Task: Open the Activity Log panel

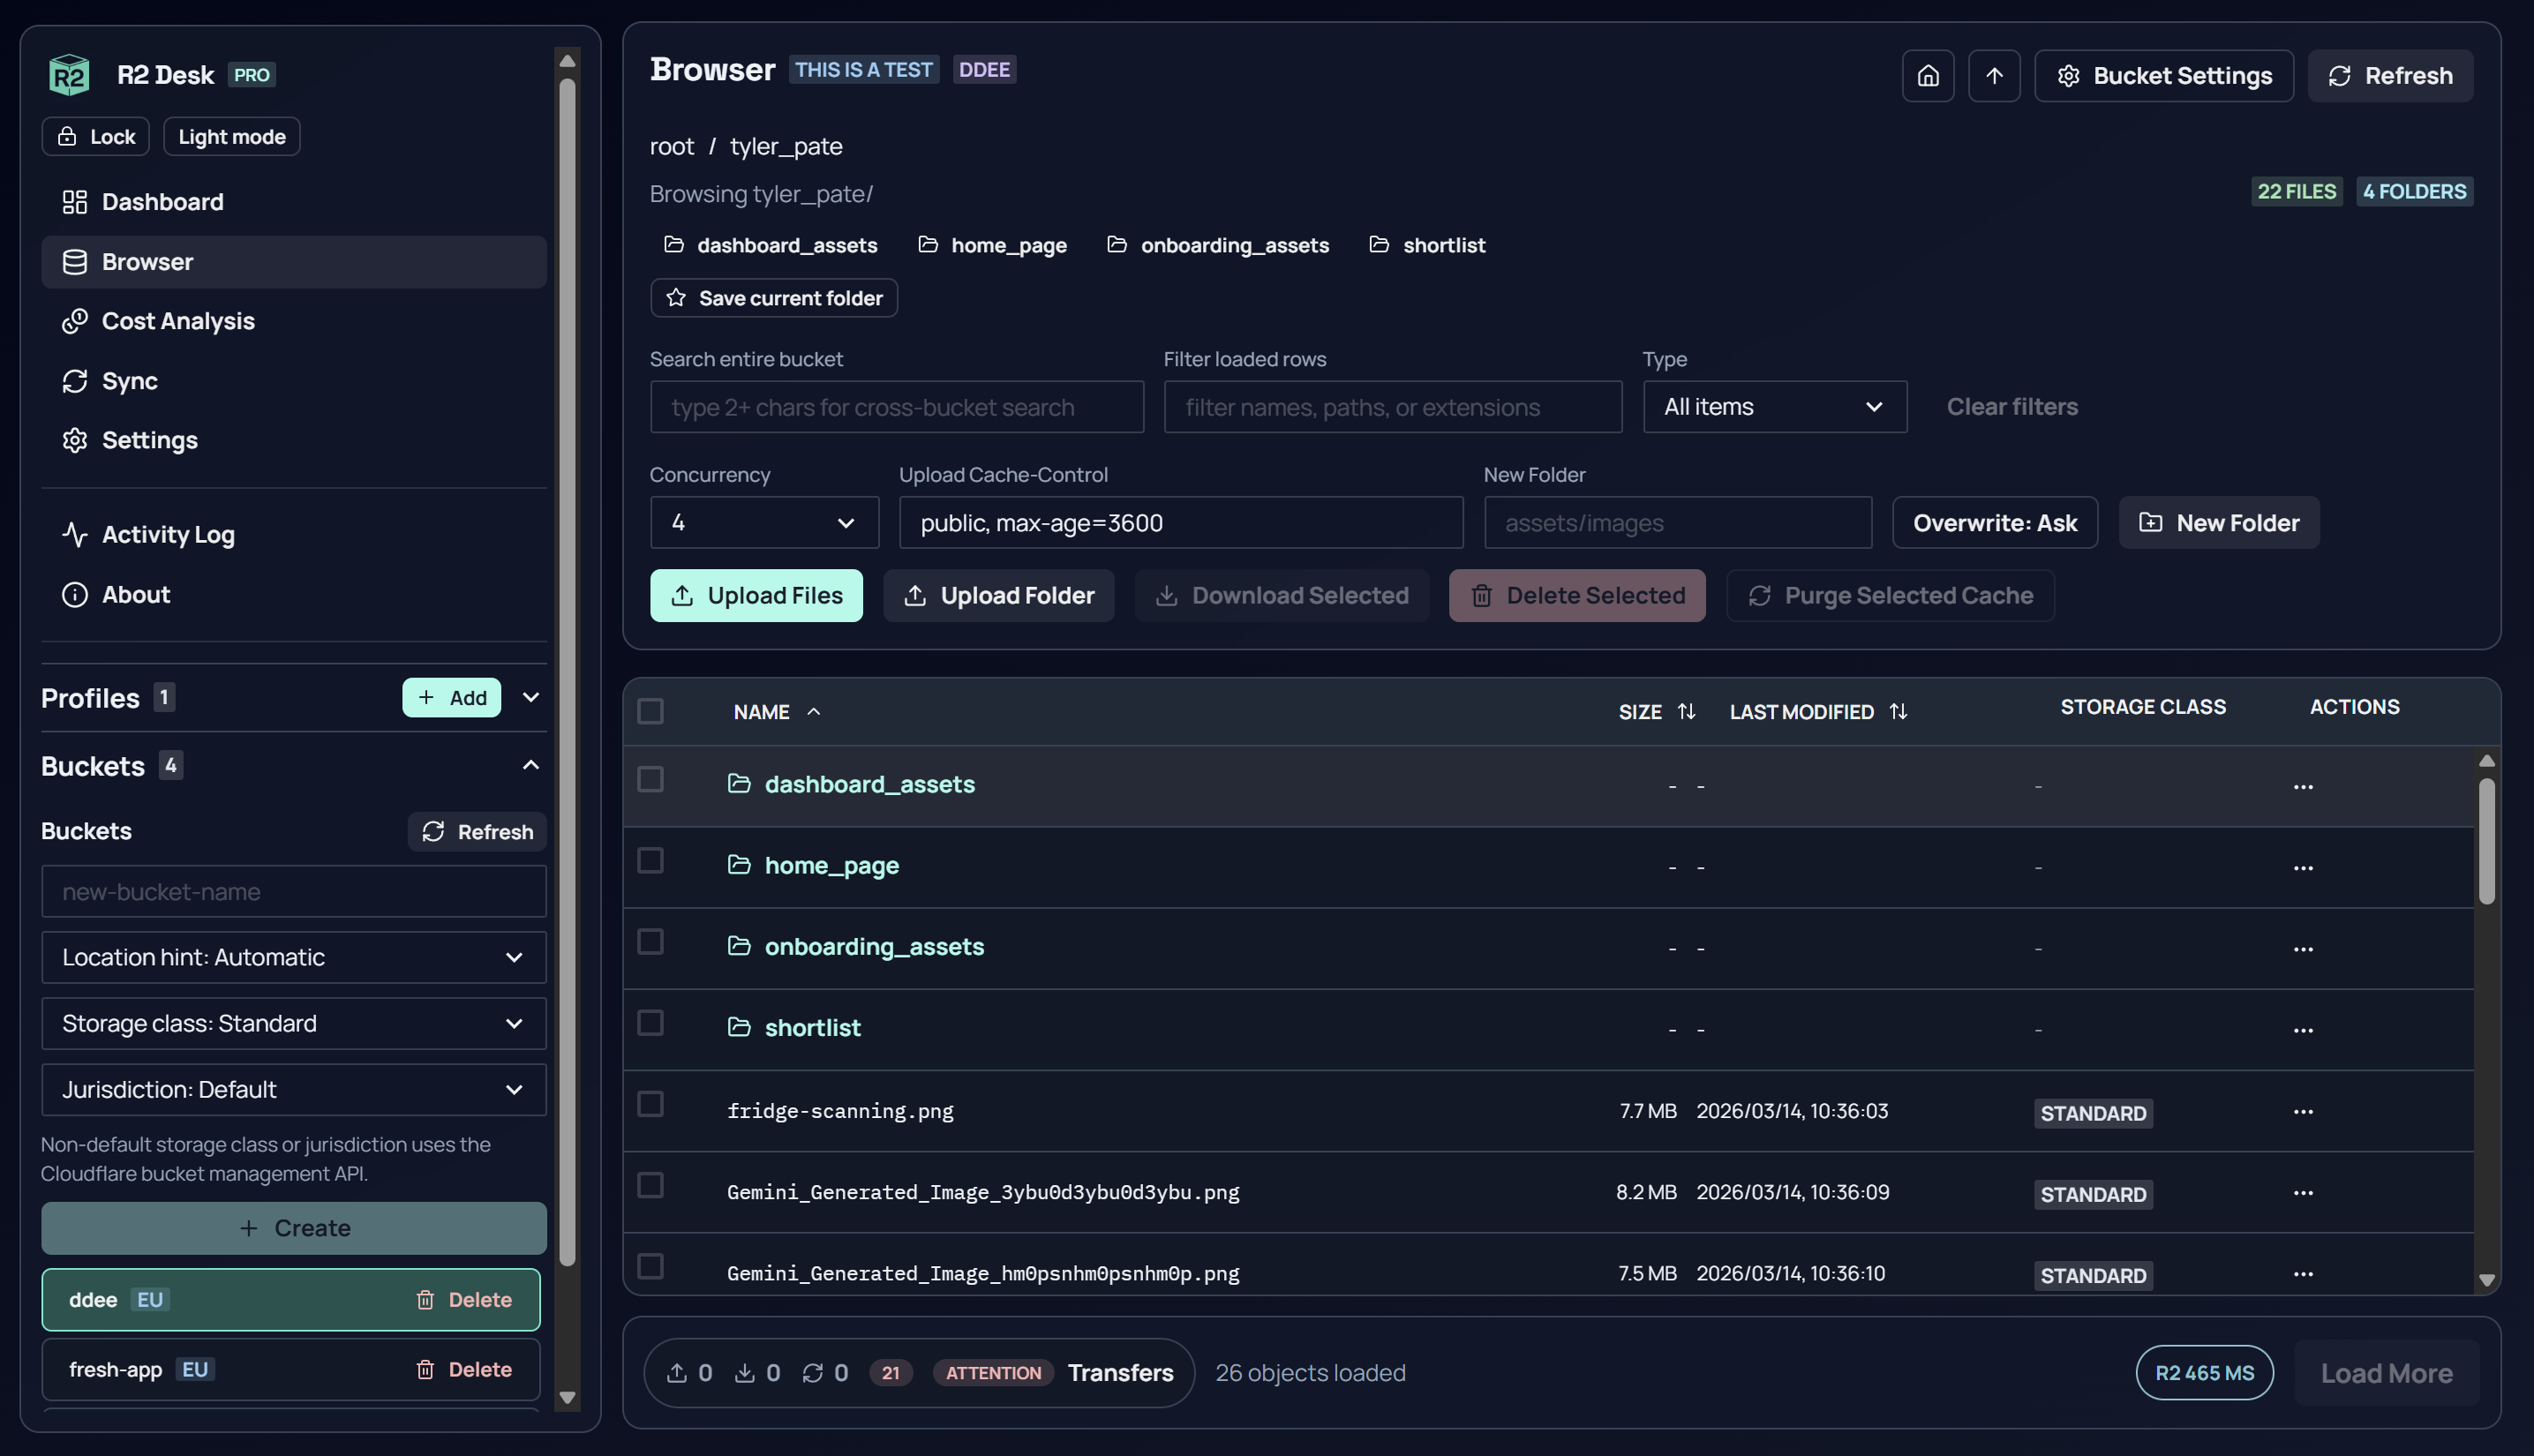Action: [168, 534]
